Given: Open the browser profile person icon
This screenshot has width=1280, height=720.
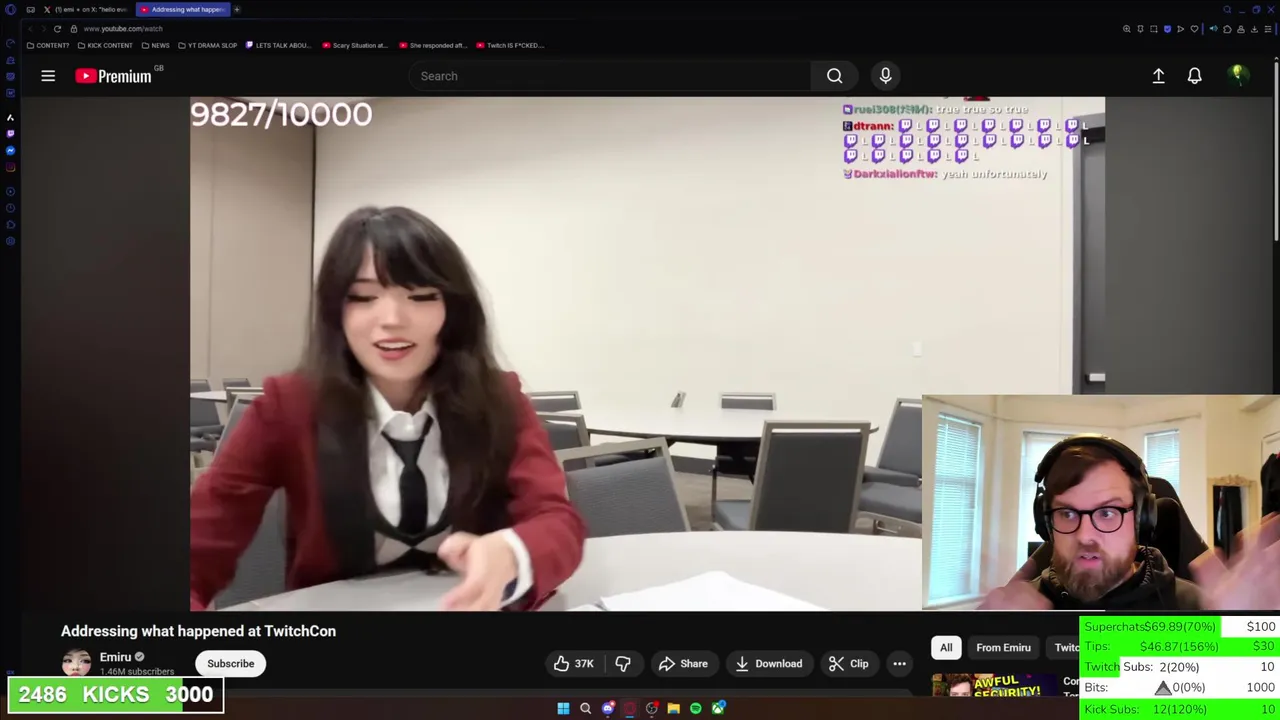Looking at the screenshot, I should coord(1241,29).
